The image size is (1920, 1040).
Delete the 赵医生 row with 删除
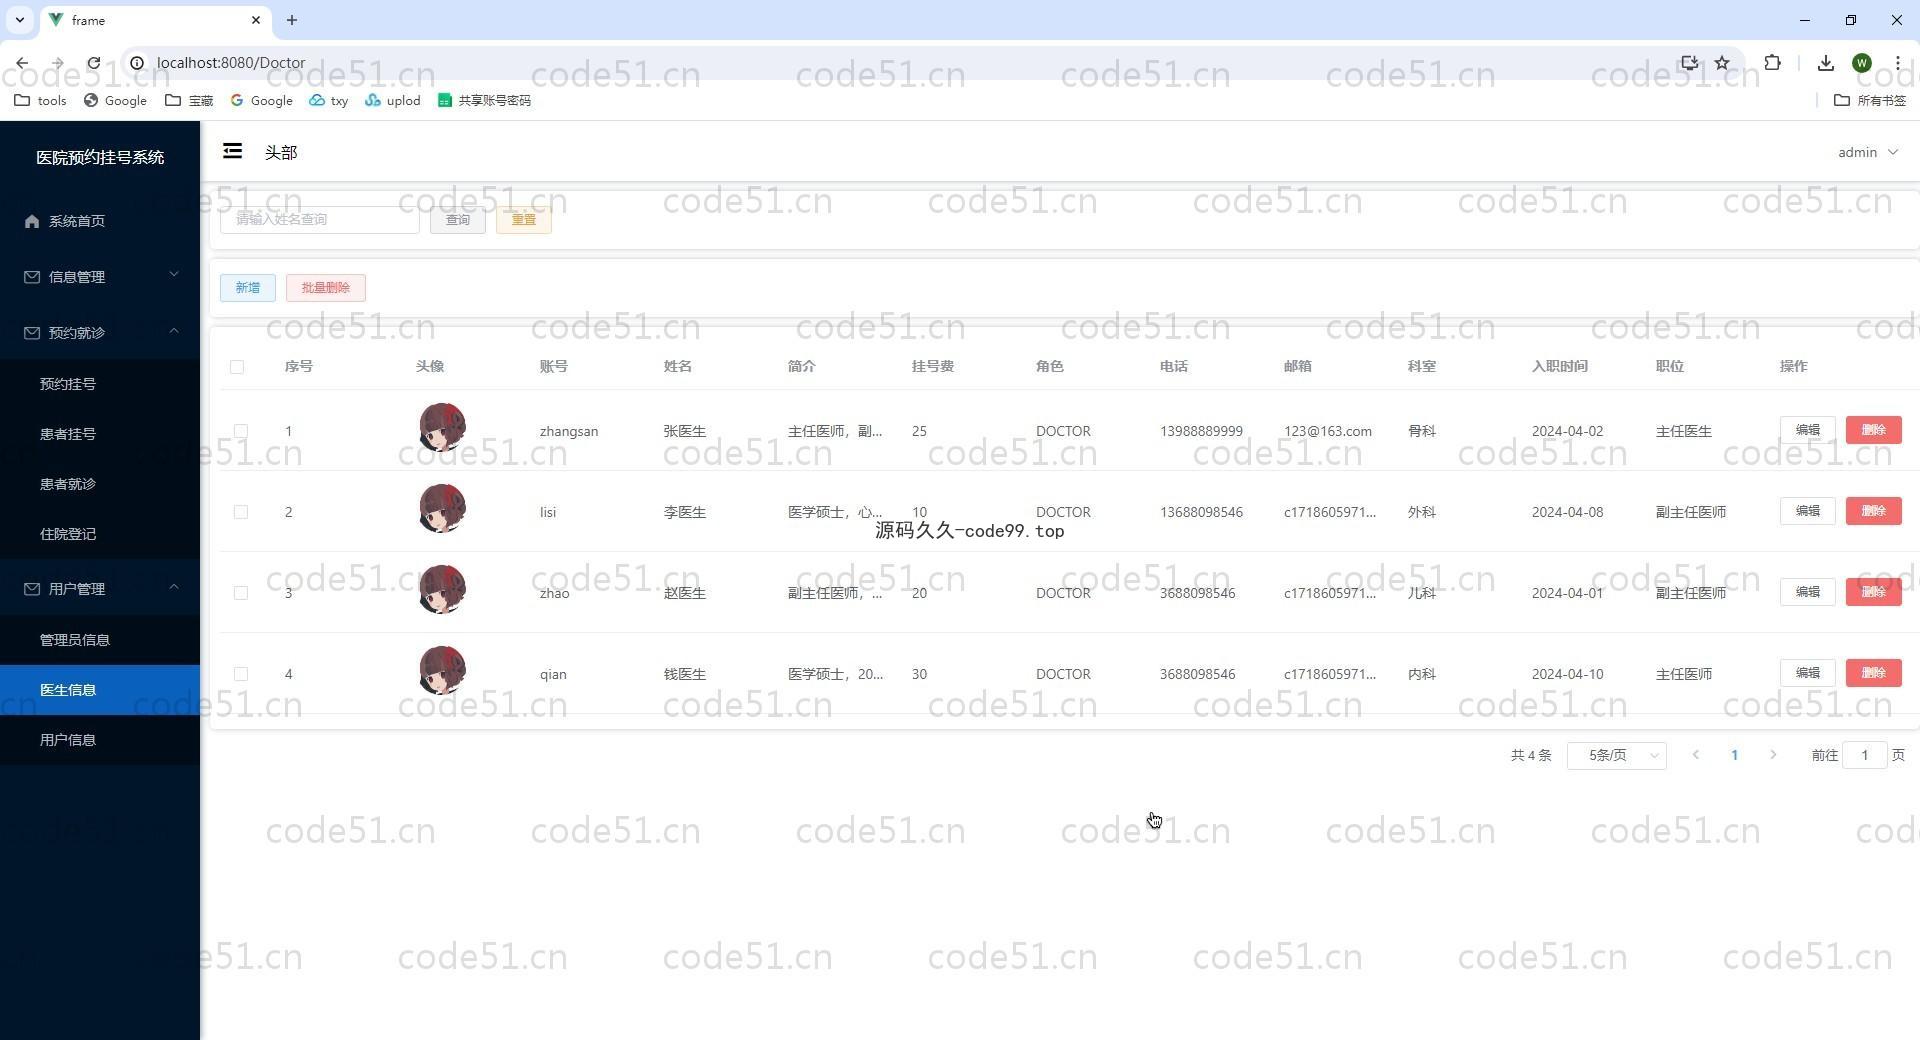1873,592
